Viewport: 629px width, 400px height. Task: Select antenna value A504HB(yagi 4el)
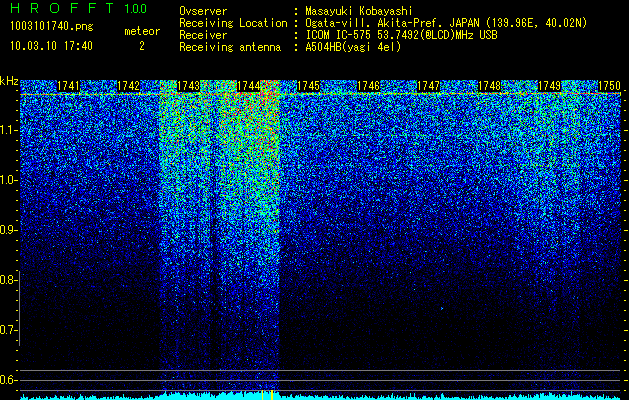coord(353,47)
